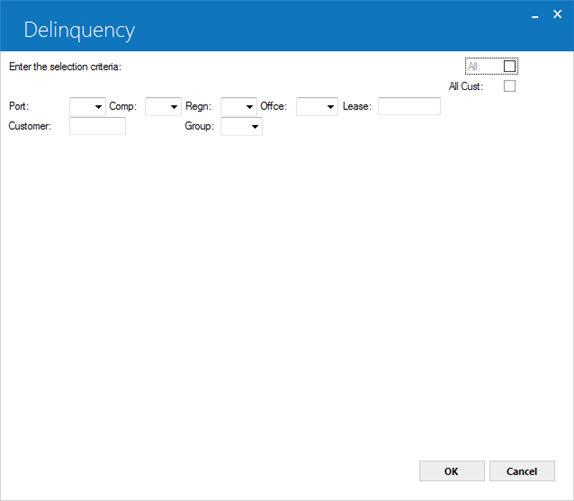Open the Regn dropdown
Image resolution: width=574 pixels, height=501 pixels.
point(239,106)
